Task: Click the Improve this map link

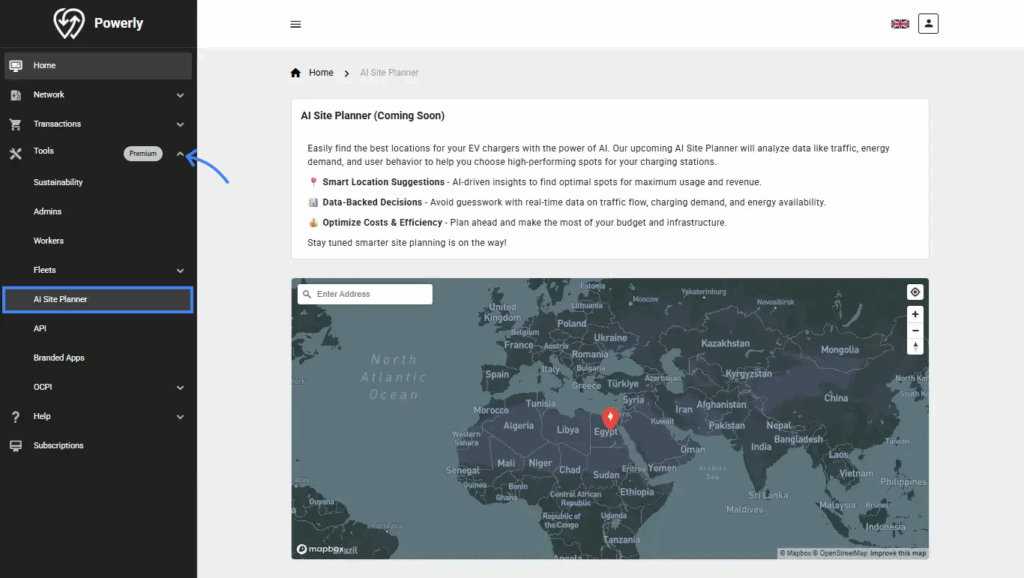Action: pos(897,553)
